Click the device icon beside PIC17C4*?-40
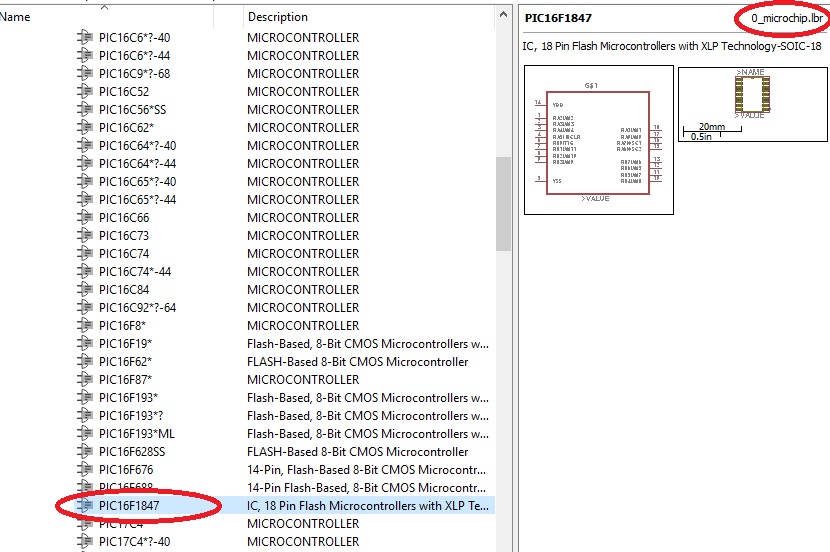Viewport: 830px width, 552px height. click(x=85, y=541)
